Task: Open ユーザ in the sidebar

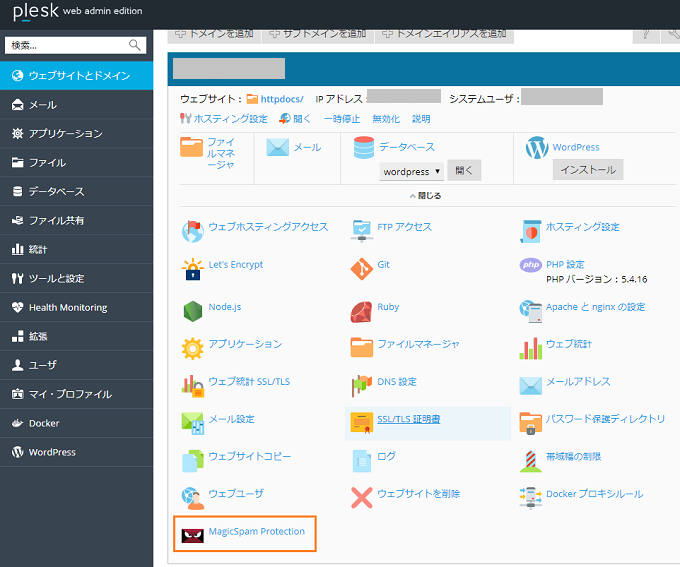Action: tap(76, 365)
